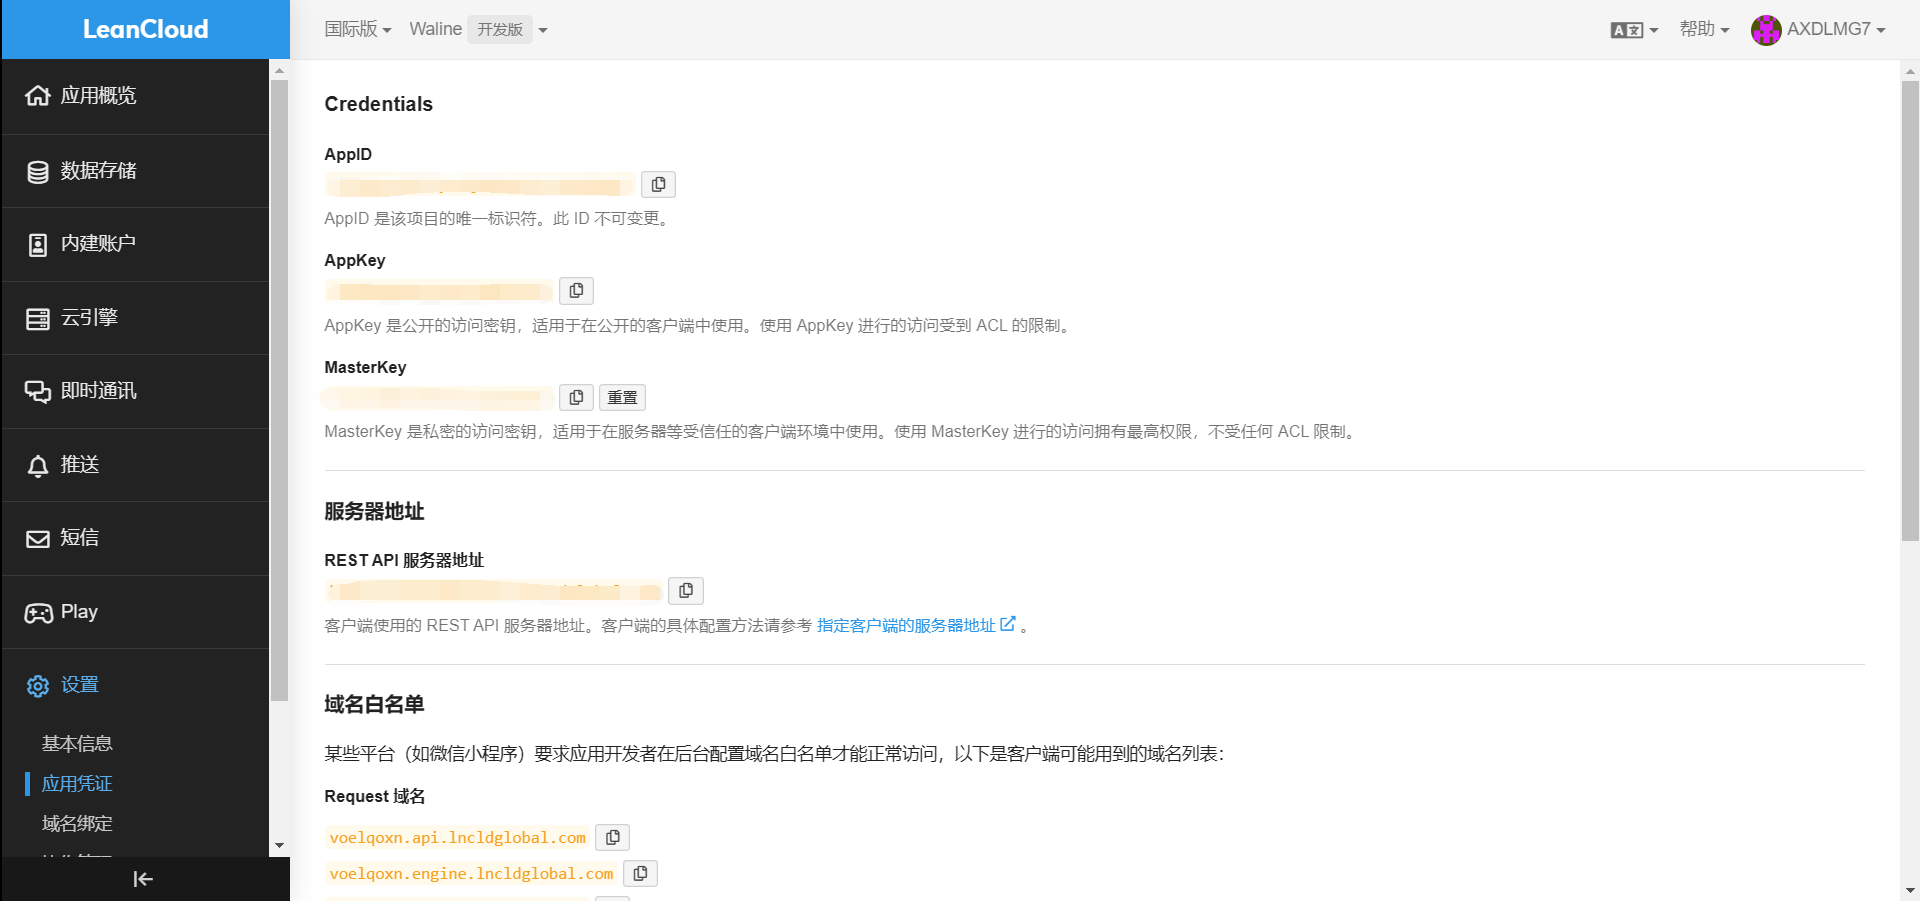Click the hidden MasterKey value field
This screenshot has height=901, width=1920.
click(x=438, y=398)
